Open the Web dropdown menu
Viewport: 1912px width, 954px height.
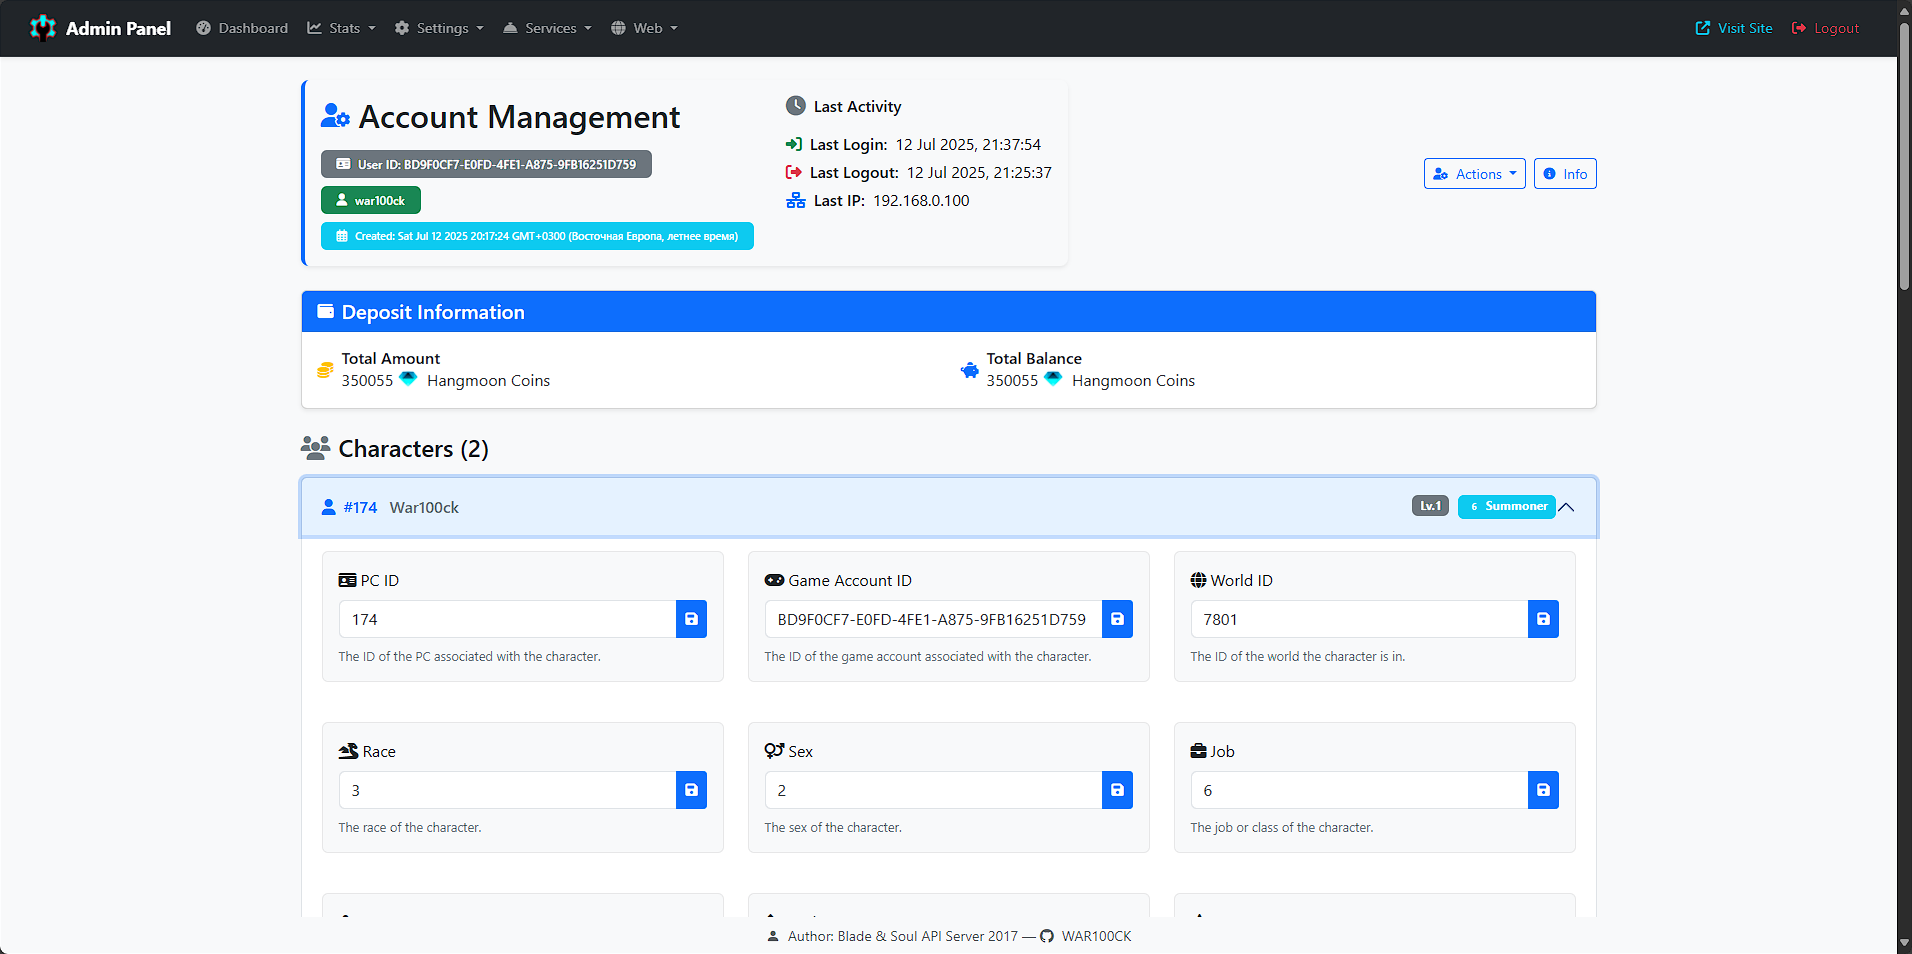644,28
